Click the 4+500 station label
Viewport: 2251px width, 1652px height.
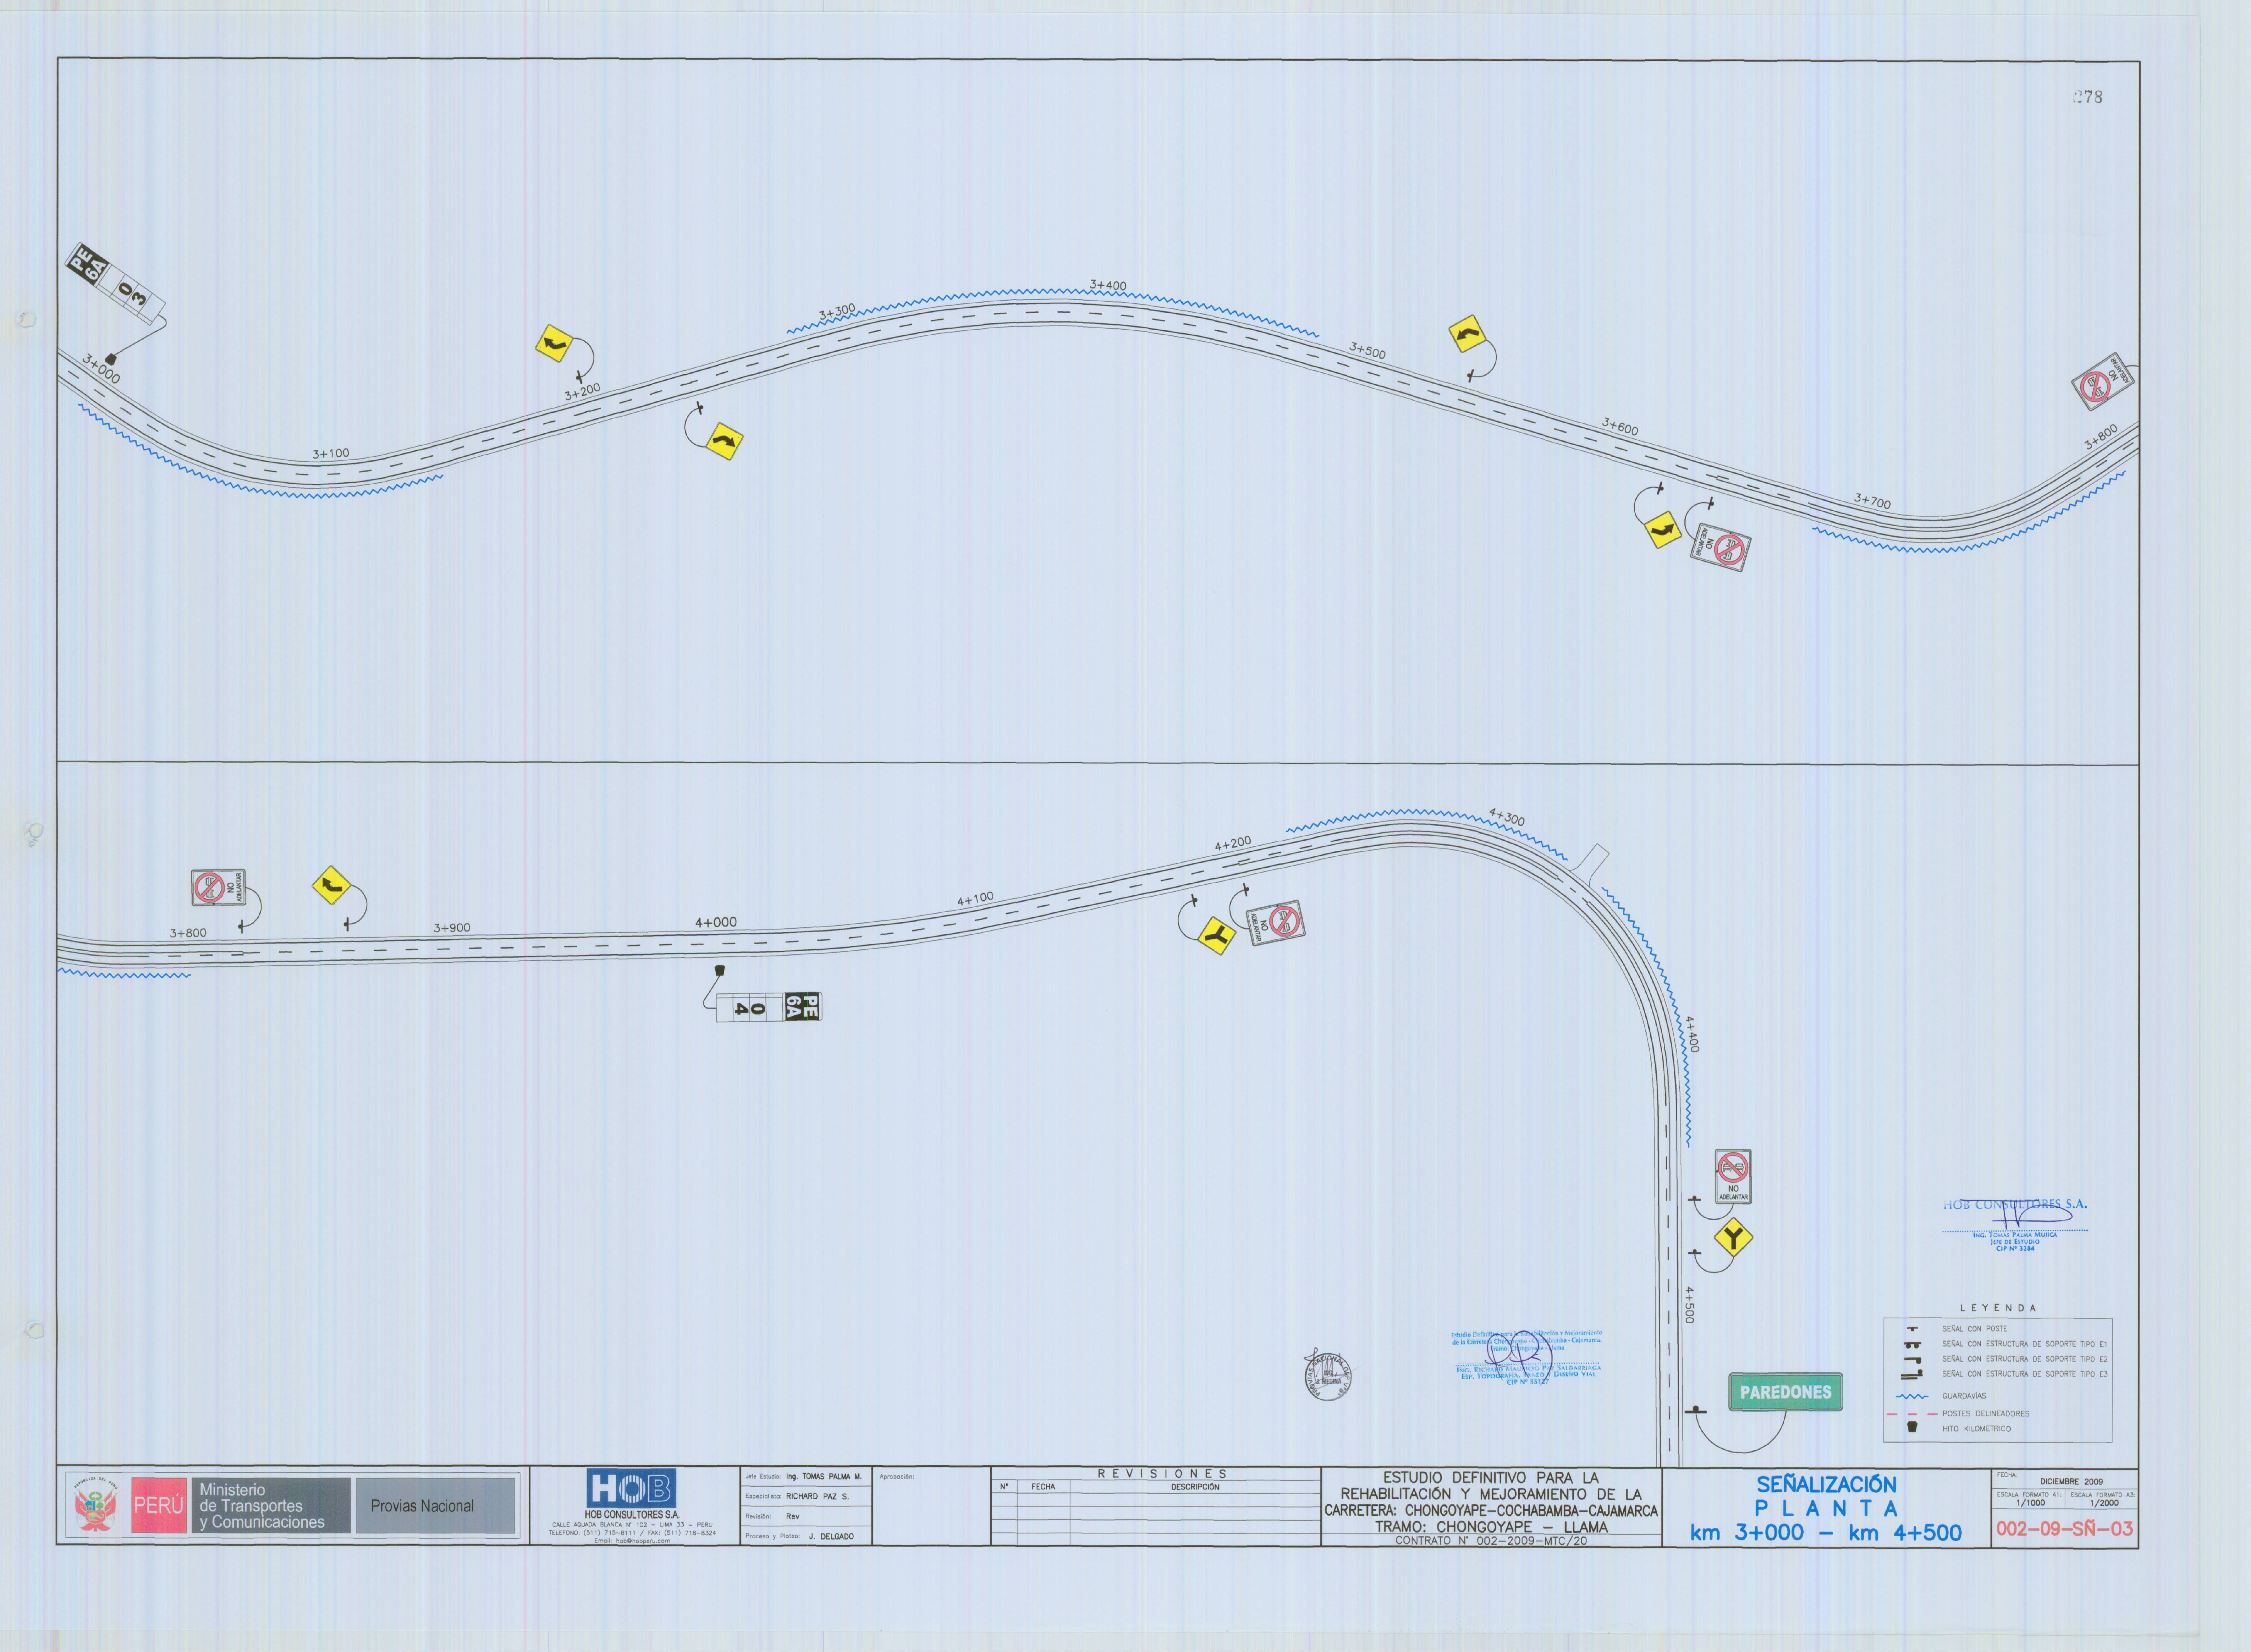[x=1689, y=1305]
